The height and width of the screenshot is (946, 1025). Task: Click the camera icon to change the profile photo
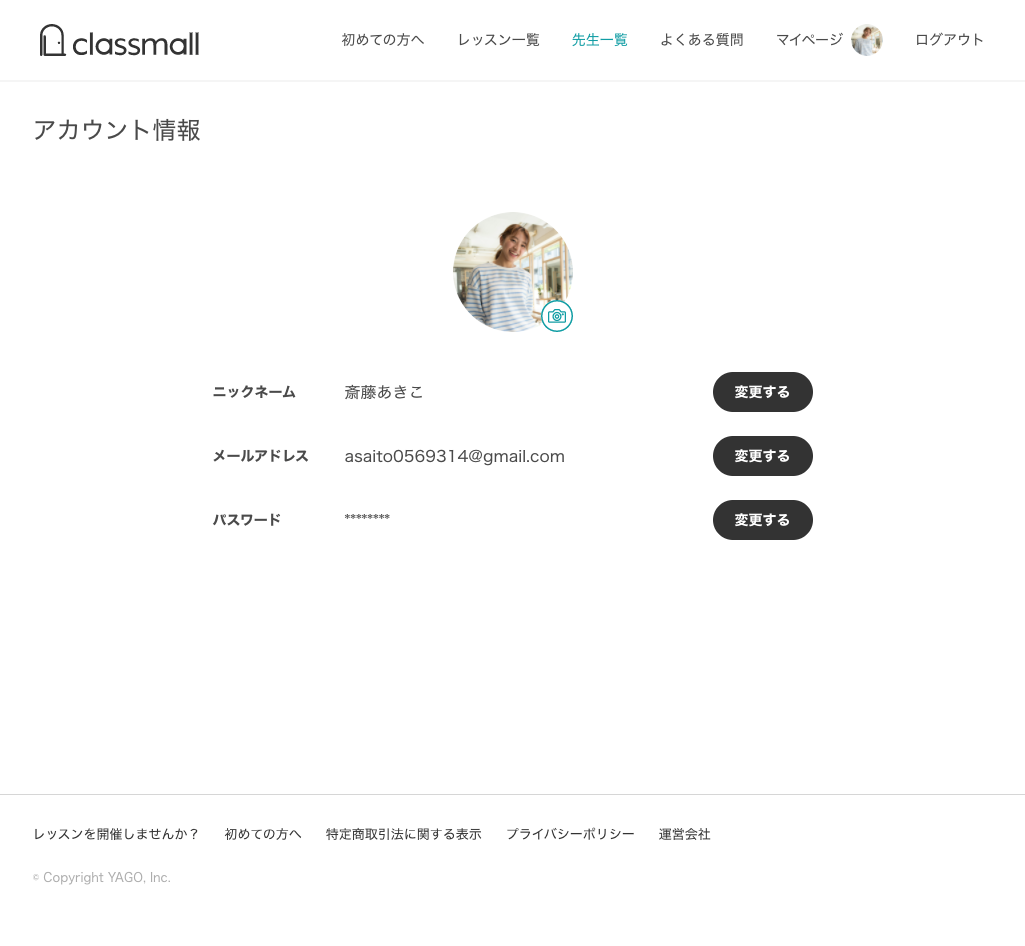(557, 316)
